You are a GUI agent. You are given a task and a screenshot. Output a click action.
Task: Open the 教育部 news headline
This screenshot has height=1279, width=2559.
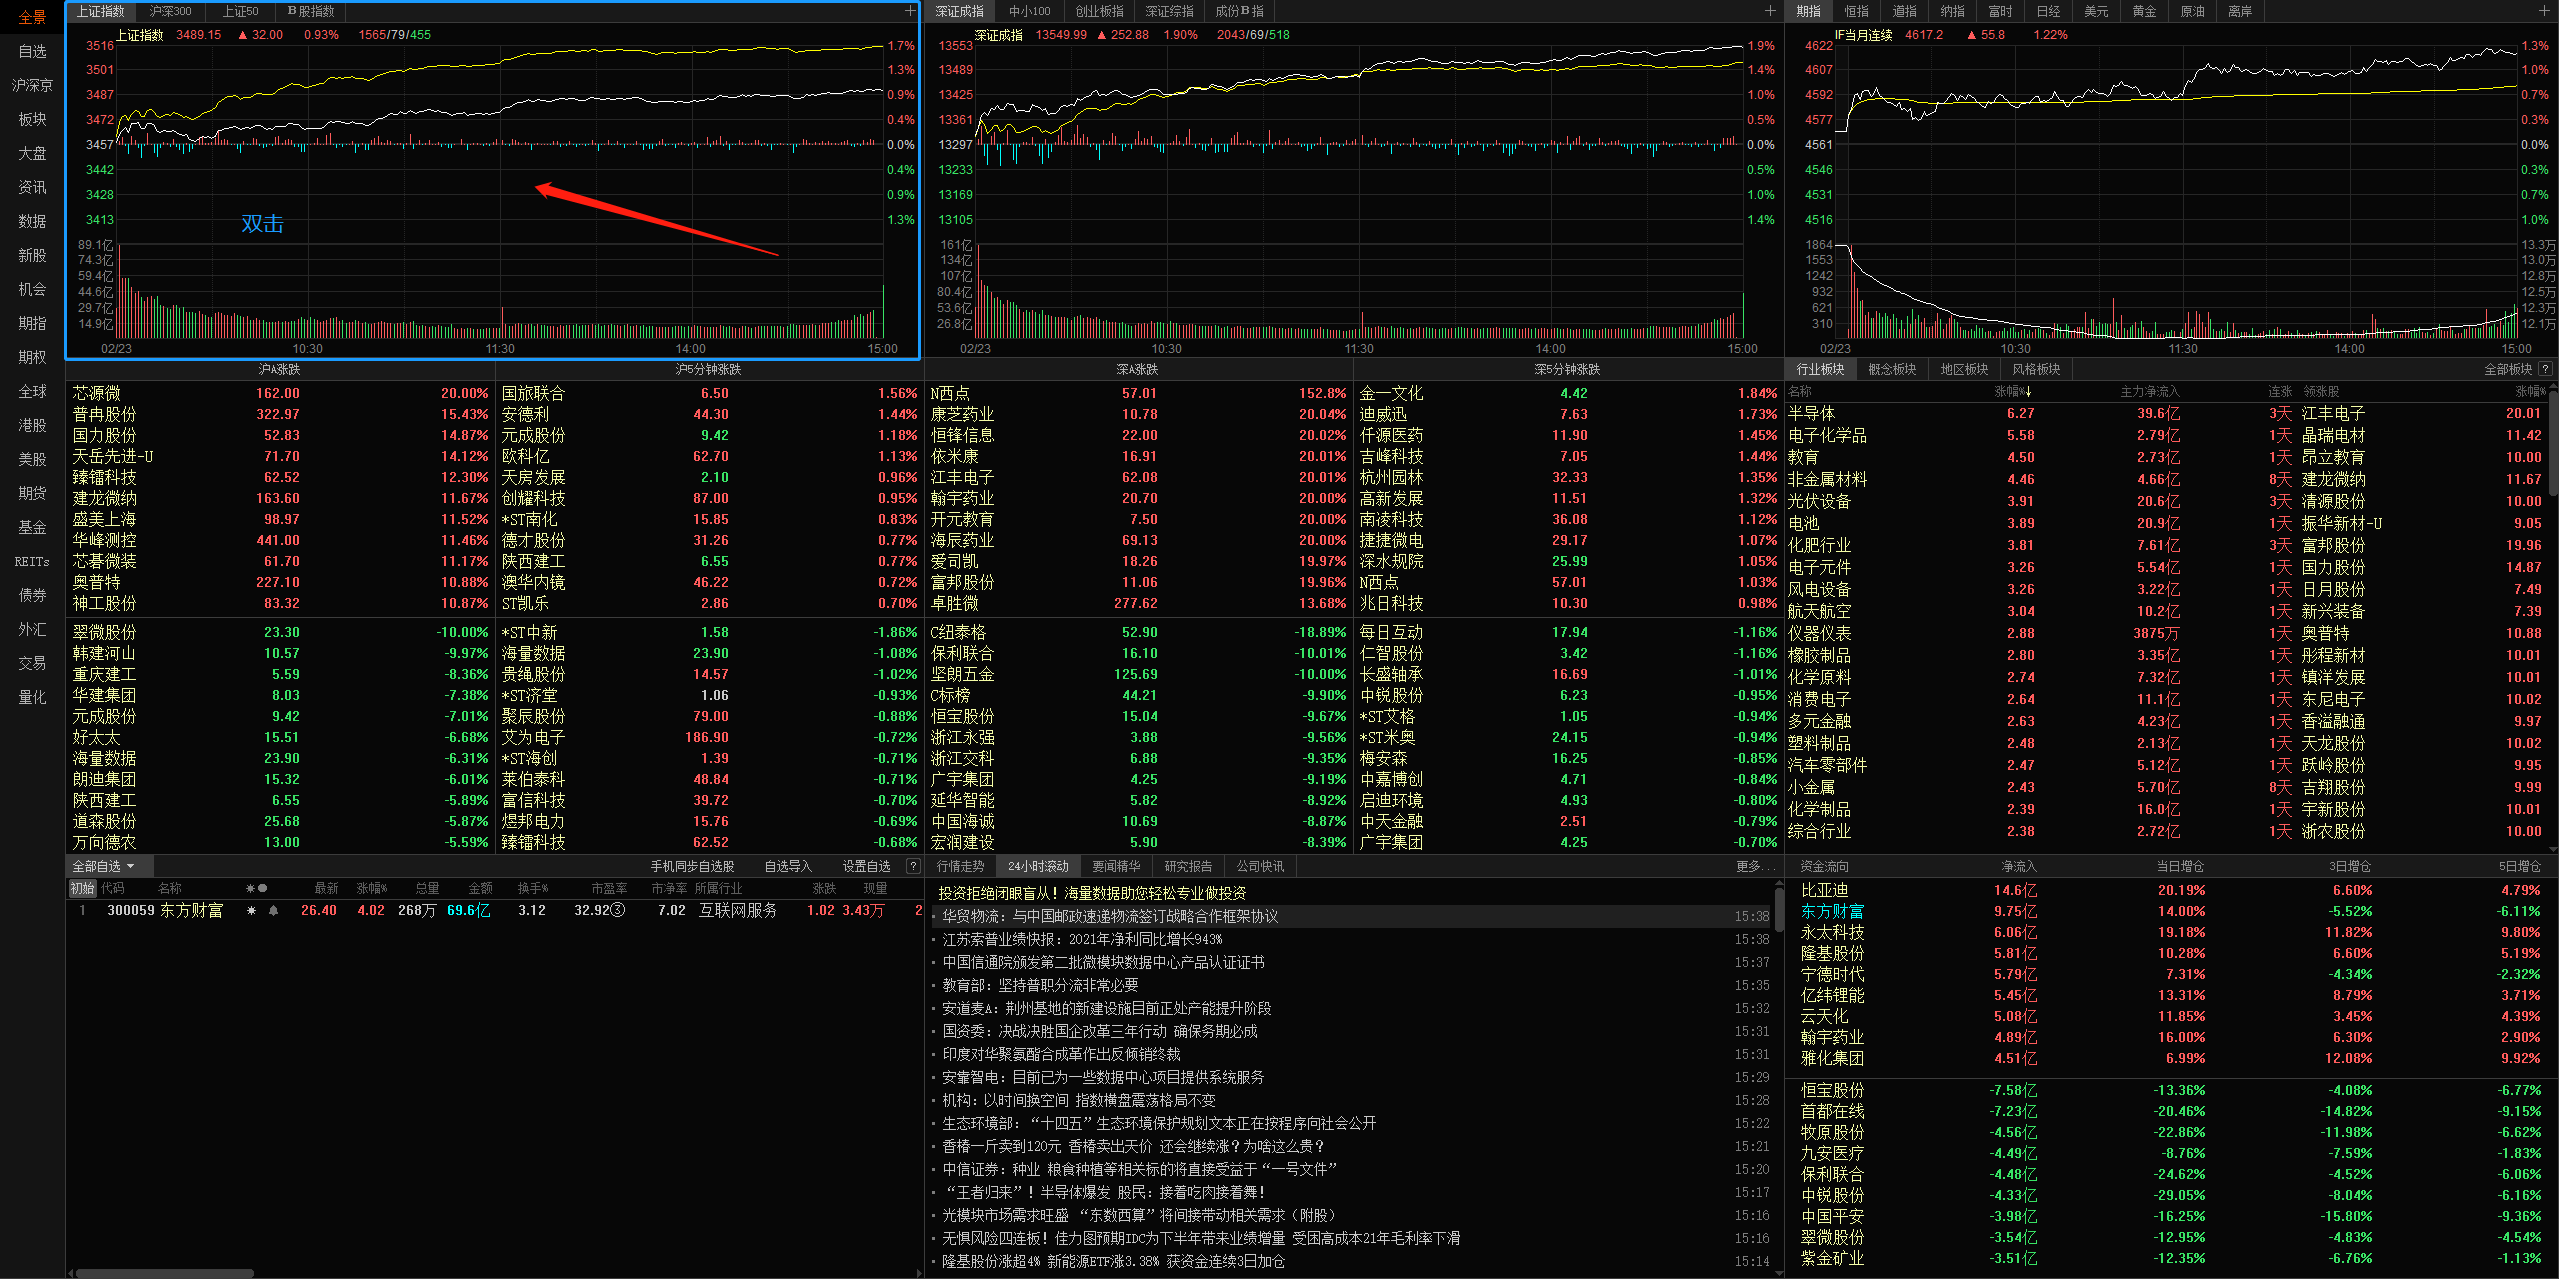(x=1040, y=985)
